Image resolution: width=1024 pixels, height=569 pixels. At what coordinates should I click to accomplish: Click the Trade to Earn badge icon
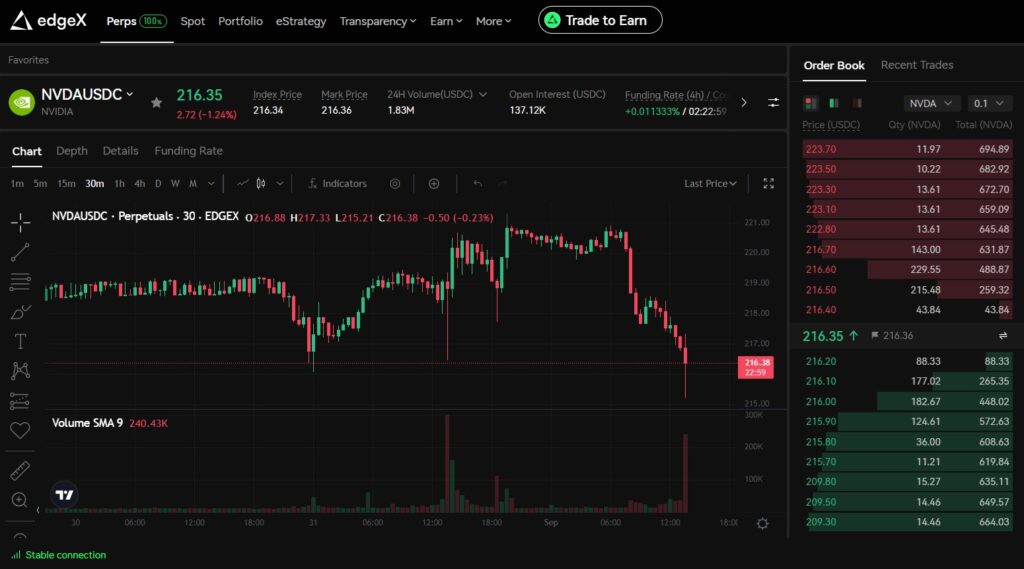click(552, 20)
